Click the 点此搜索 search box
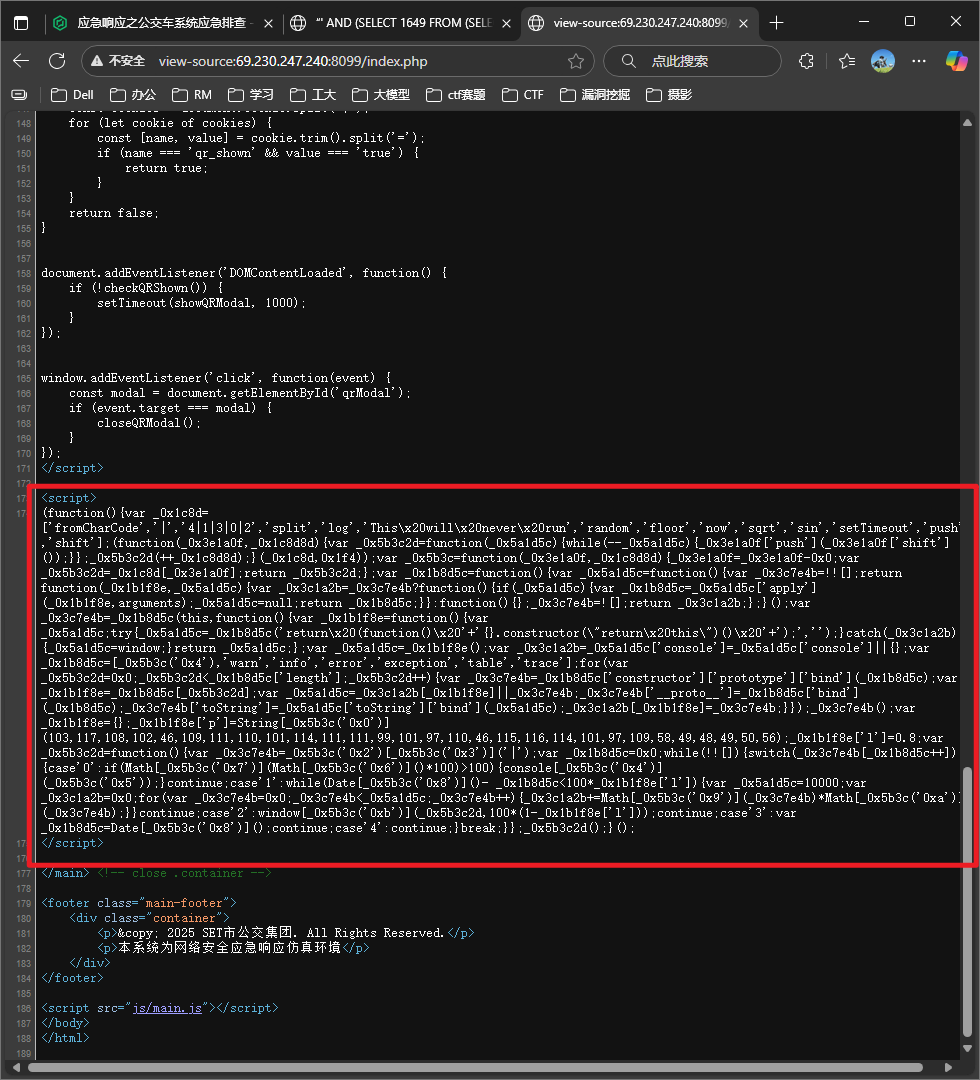The image size is (980, 1080). coord(692,61)
